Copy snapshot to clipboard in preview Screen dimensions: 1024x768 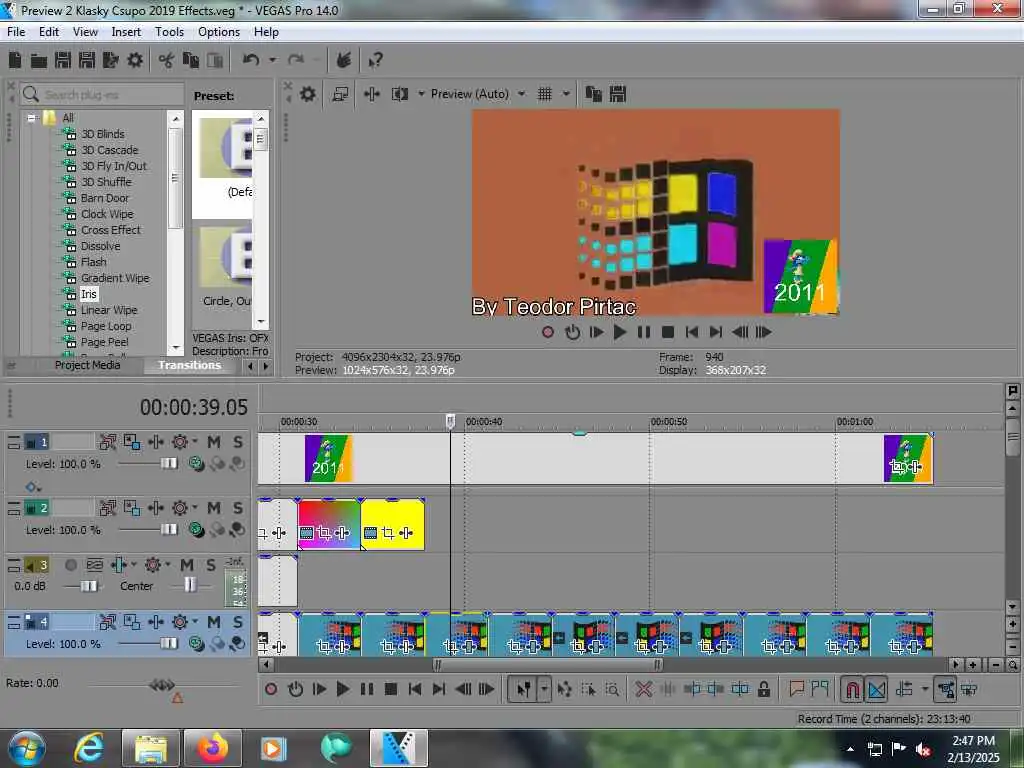tap(594, 94)
